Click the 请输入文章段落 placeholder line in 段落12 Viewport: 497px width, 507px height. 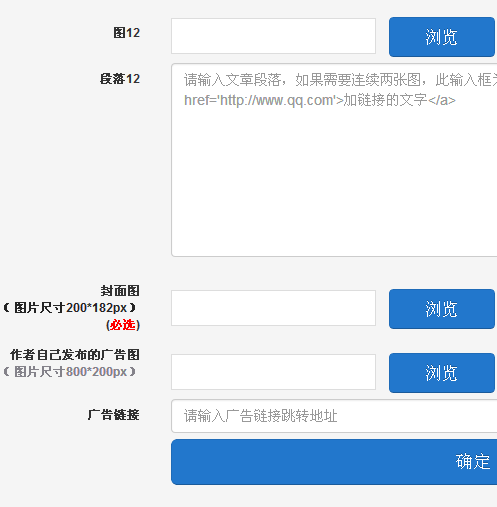[340, 80]
